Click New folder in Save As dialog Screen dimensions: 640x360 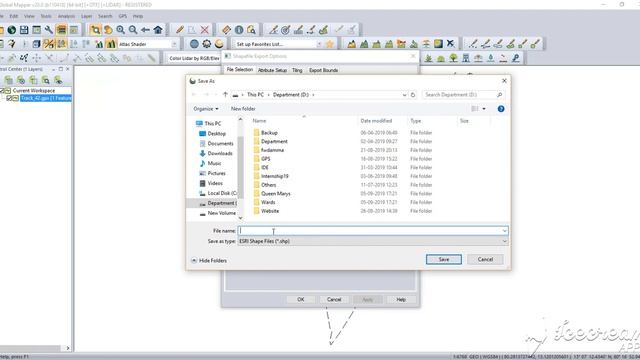243,109
